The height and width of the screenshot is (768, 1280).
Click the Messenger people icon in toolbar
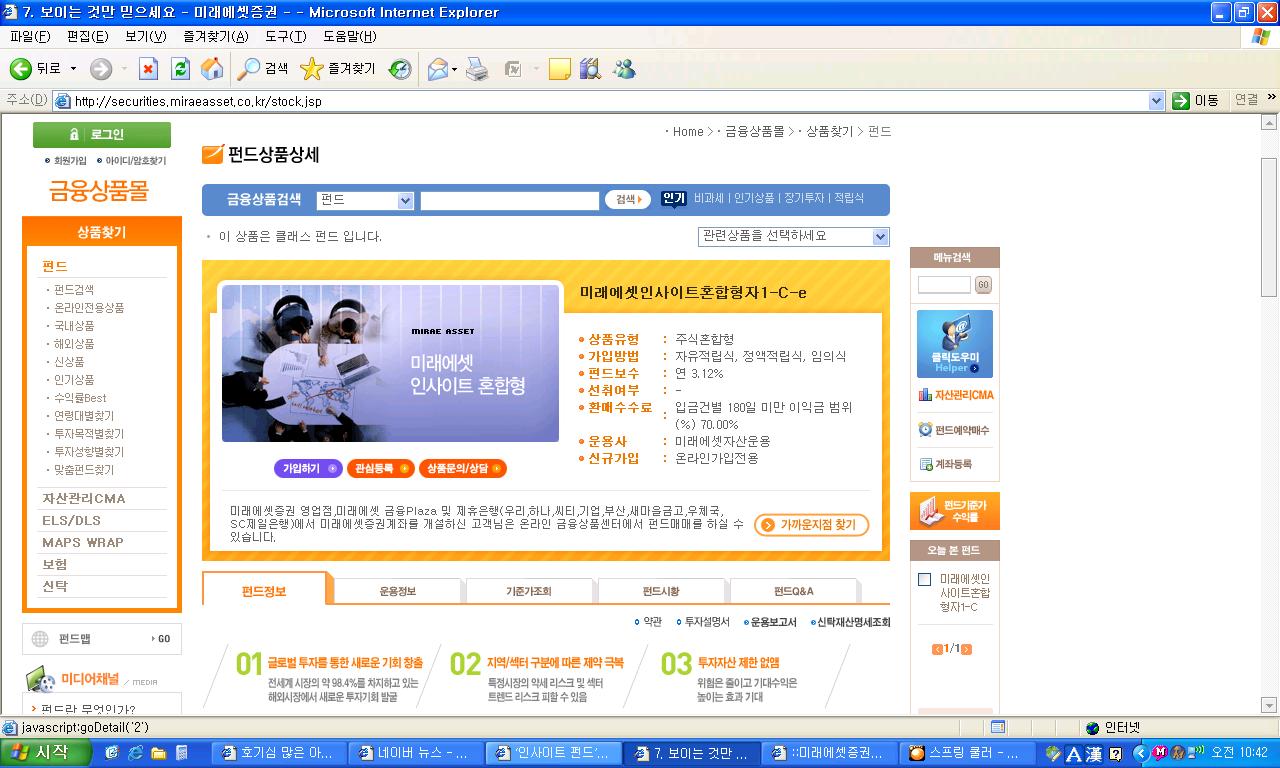(624, 69)
